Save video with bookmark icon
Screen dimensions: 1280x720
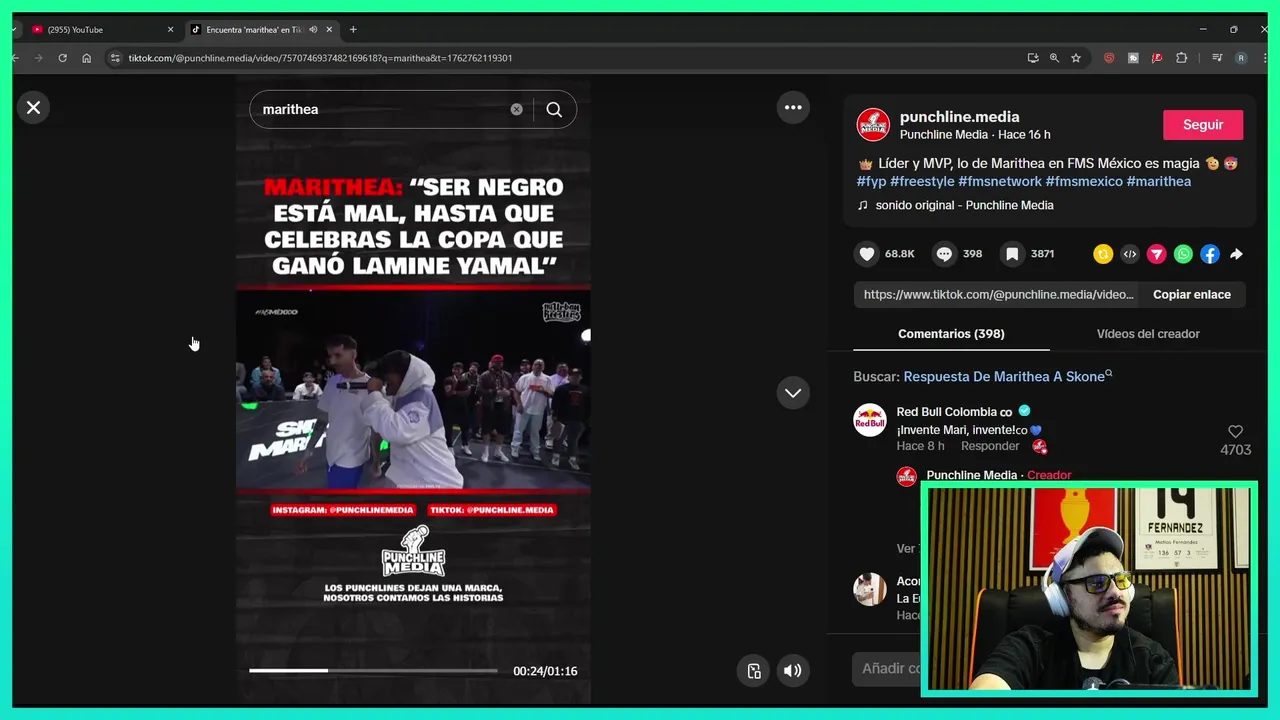1012,254
